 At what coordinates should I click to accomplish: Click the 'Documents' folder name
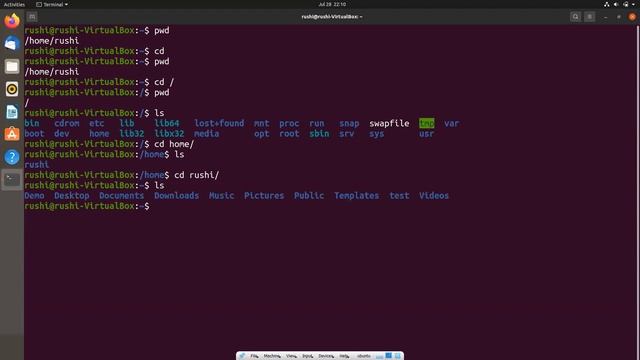click(122, 196)
